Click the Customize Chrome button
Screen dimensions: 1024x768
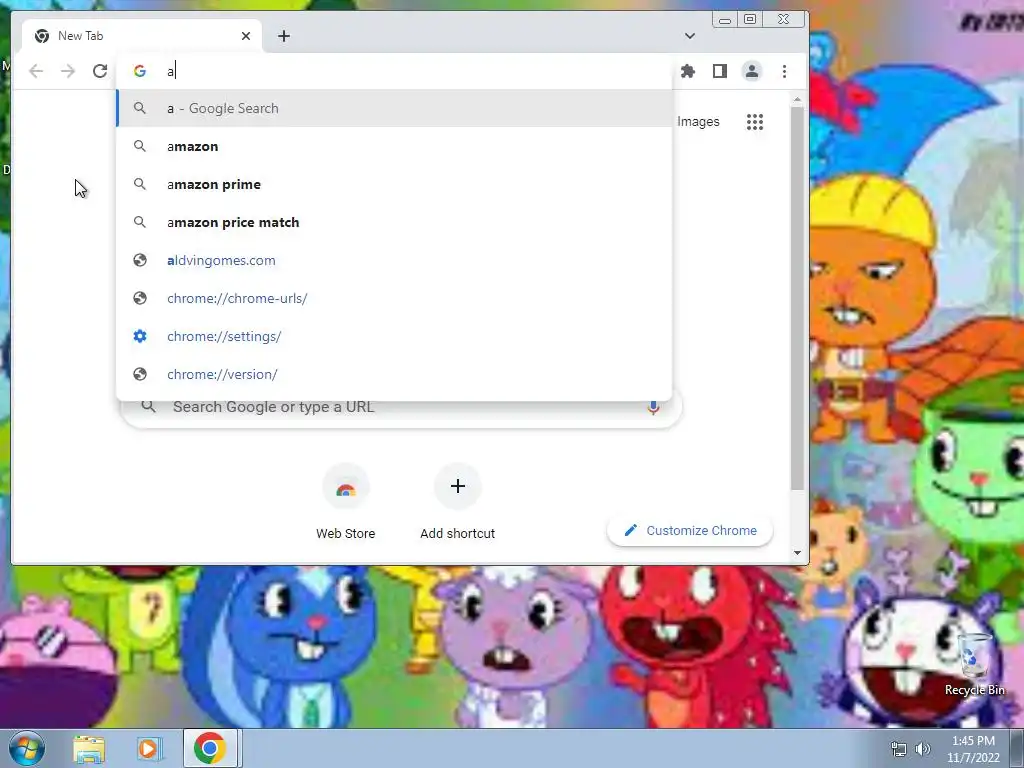[x=690, y=530]
